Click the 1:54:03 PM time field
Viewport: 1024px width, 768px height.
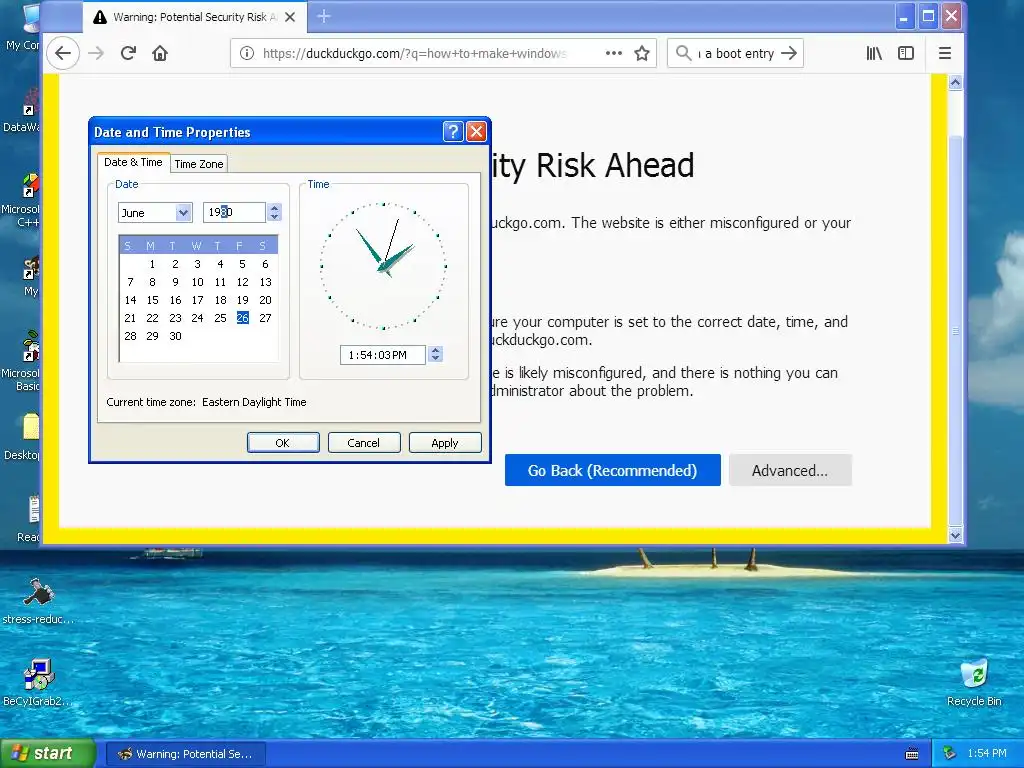click(x=383, y=355)
